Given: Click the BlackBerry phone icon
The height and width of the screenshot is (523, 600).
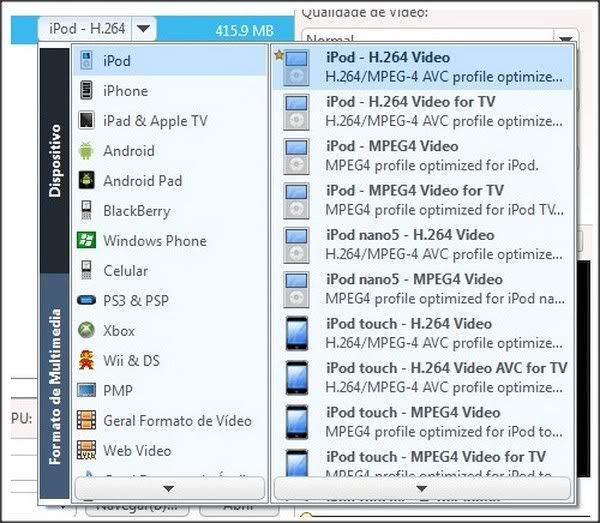Looking at the screenshot, I should click(x=86, y=210).
